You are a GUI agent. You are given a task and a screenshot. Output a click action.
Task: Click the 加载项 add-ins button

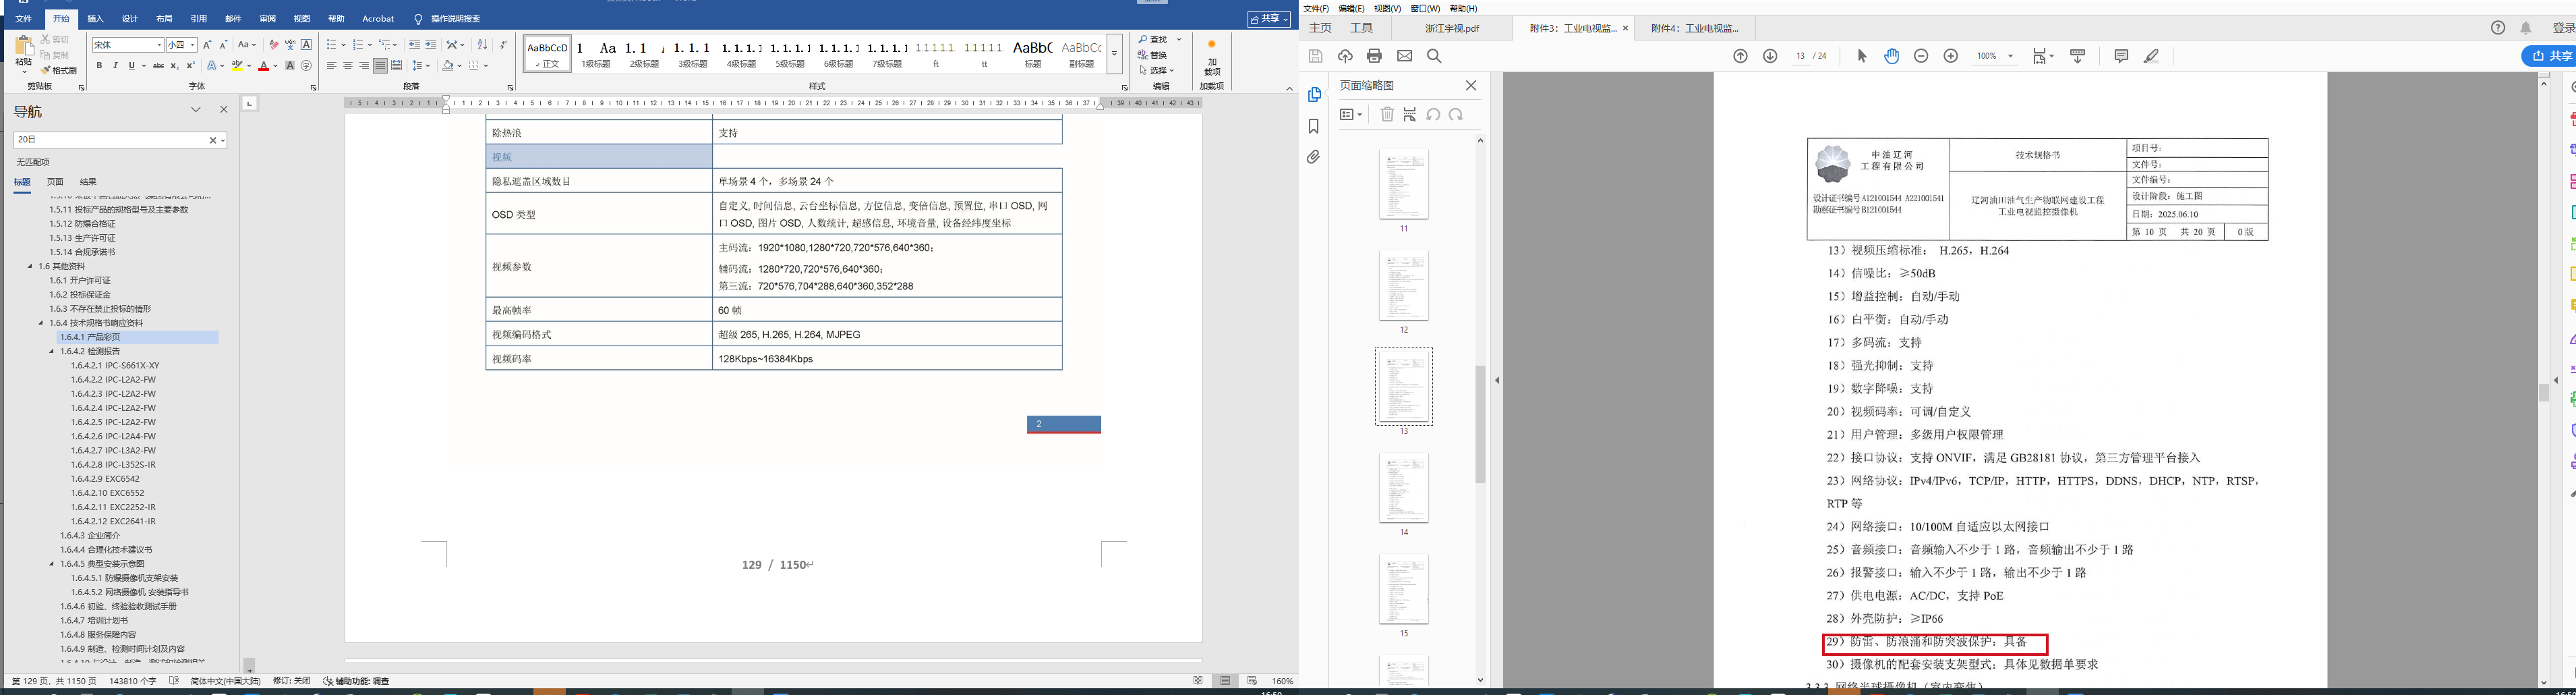coord(1212,58)
